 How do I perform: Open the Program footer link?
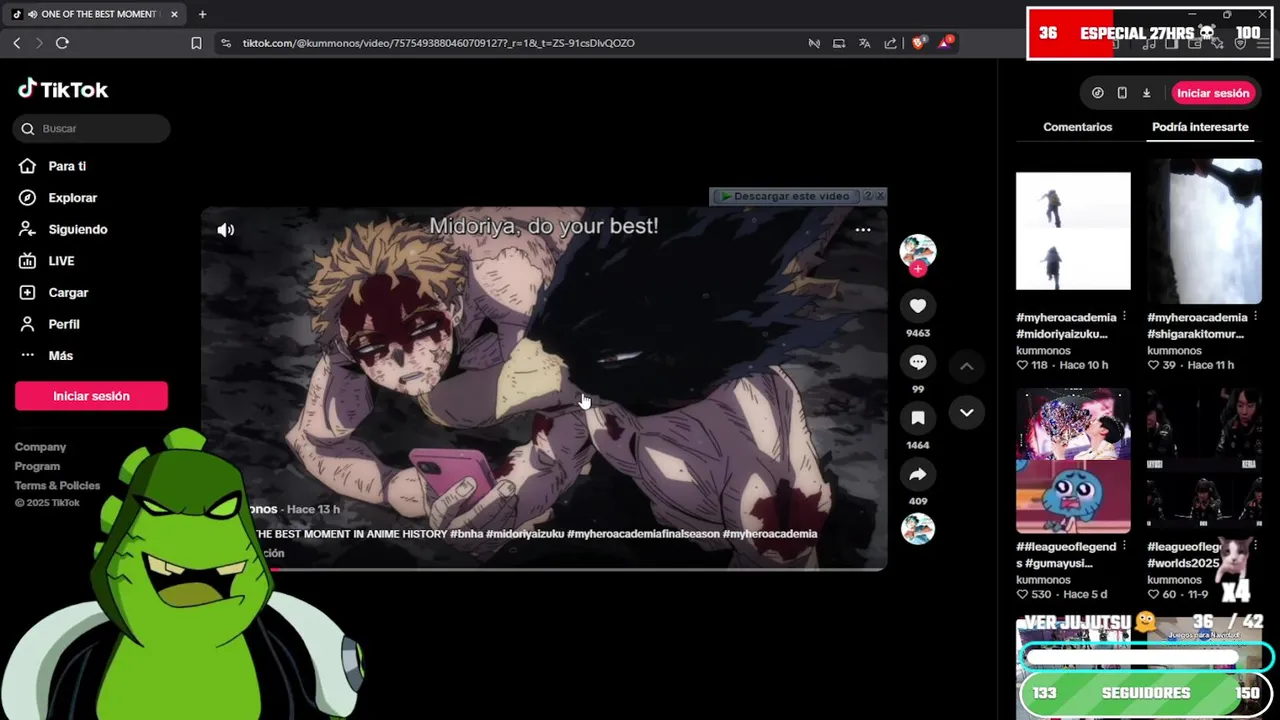tap(37, 466)
